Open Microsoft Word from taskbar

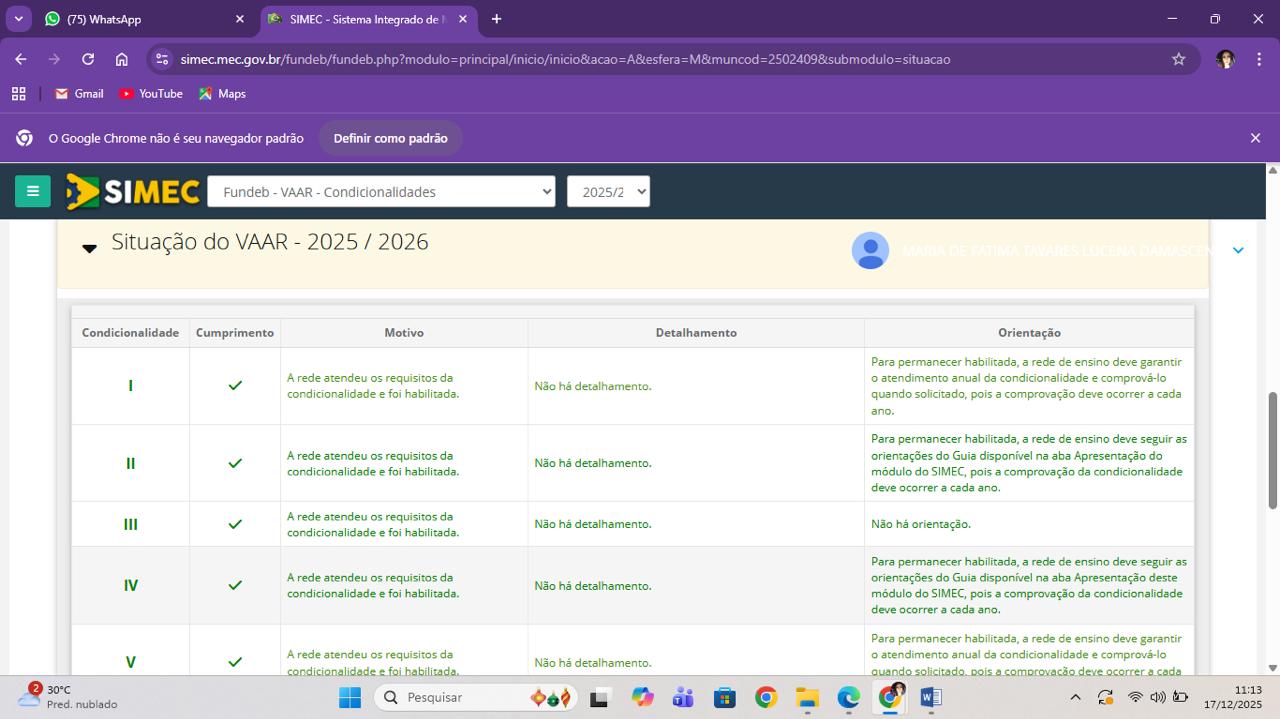(x=930, y=697)
